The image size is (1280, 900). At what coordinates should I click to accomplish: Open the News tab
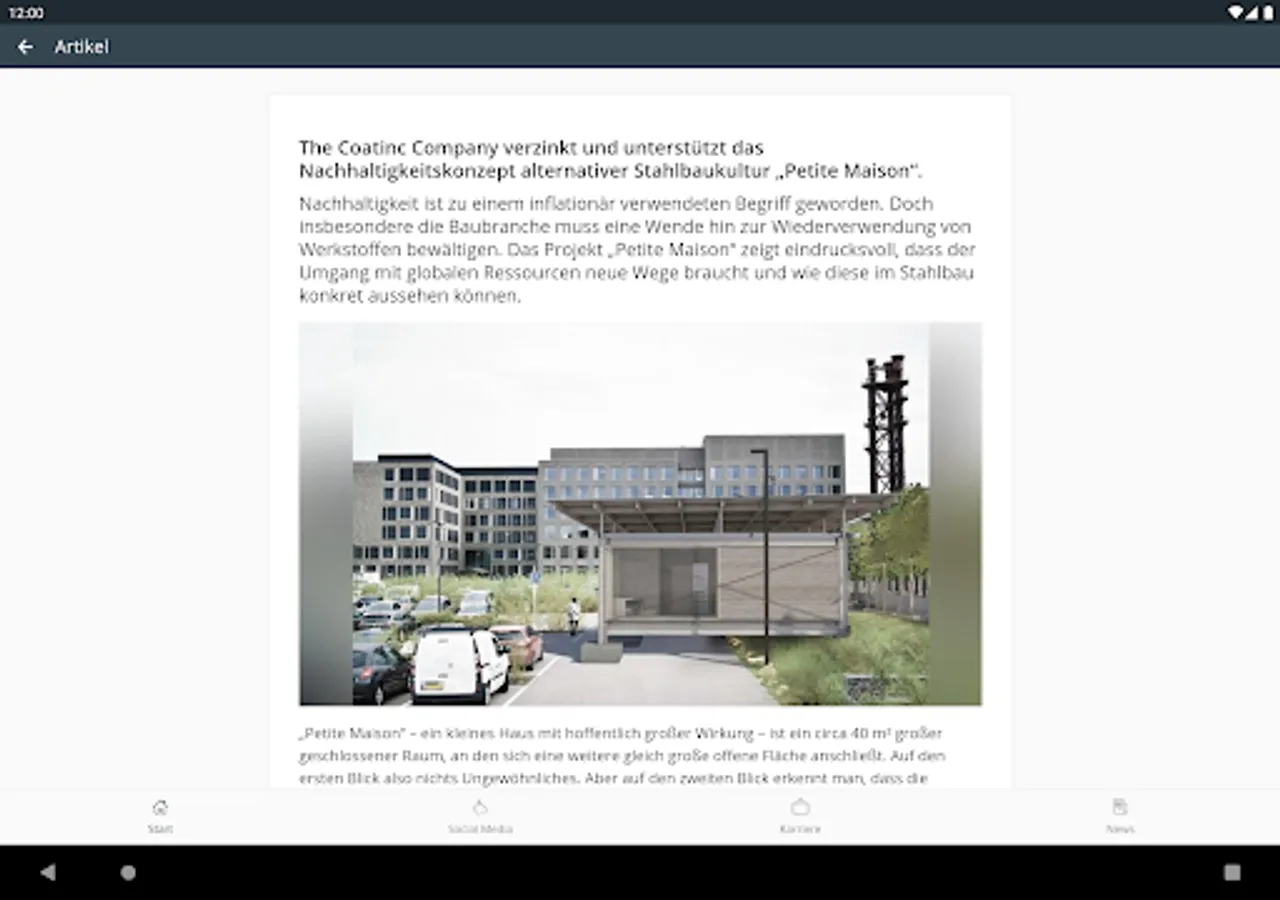(x=1120, y=816)
